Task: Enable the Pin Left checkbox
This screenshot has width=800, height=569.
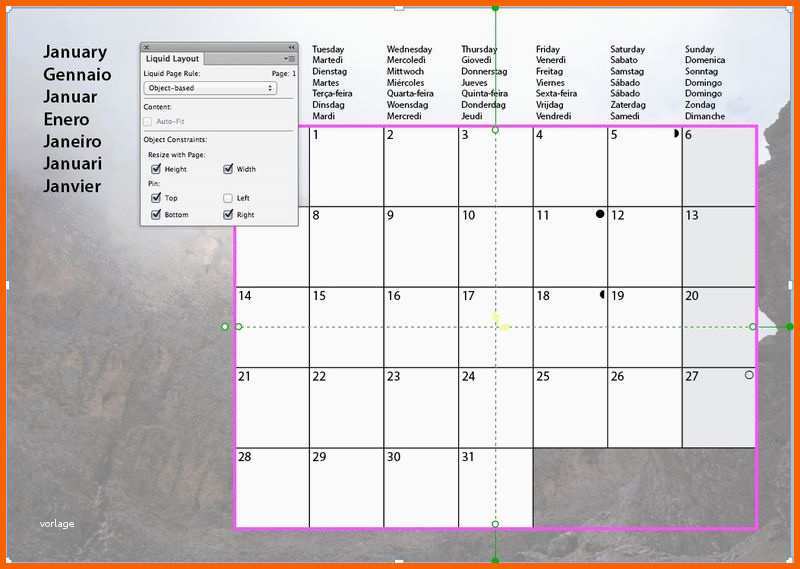Action: pyautogui.click(x=228, y=197)
